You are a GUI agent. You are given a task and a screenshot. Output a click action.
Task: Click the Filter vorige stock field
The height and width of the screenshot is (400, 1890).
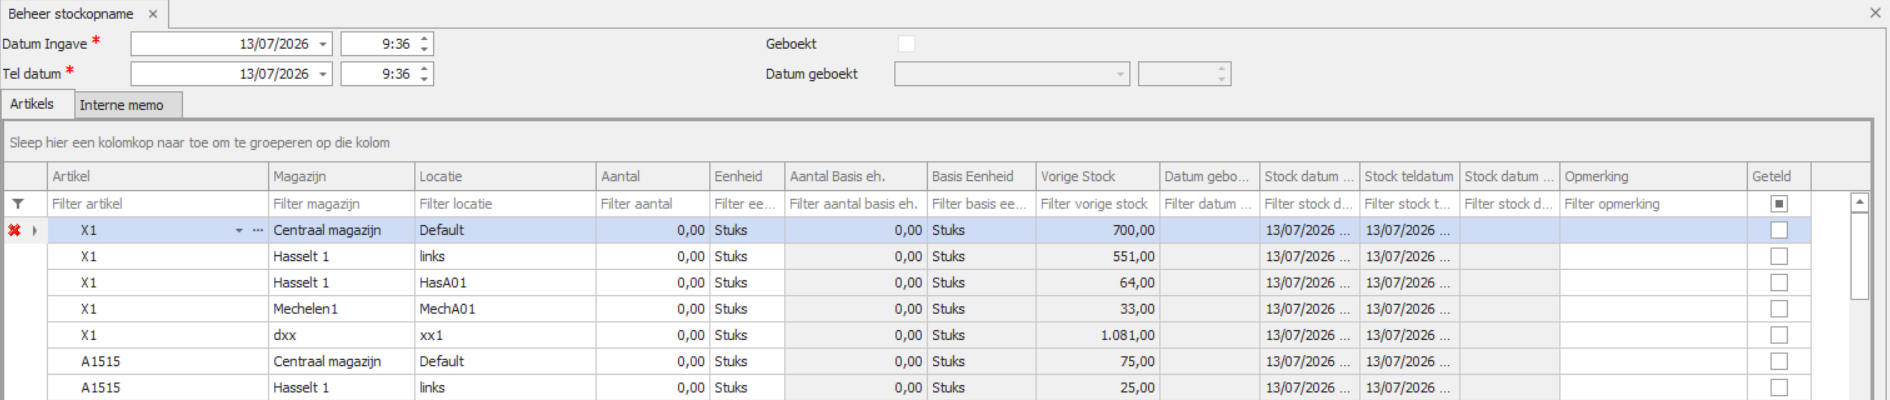1098,204
